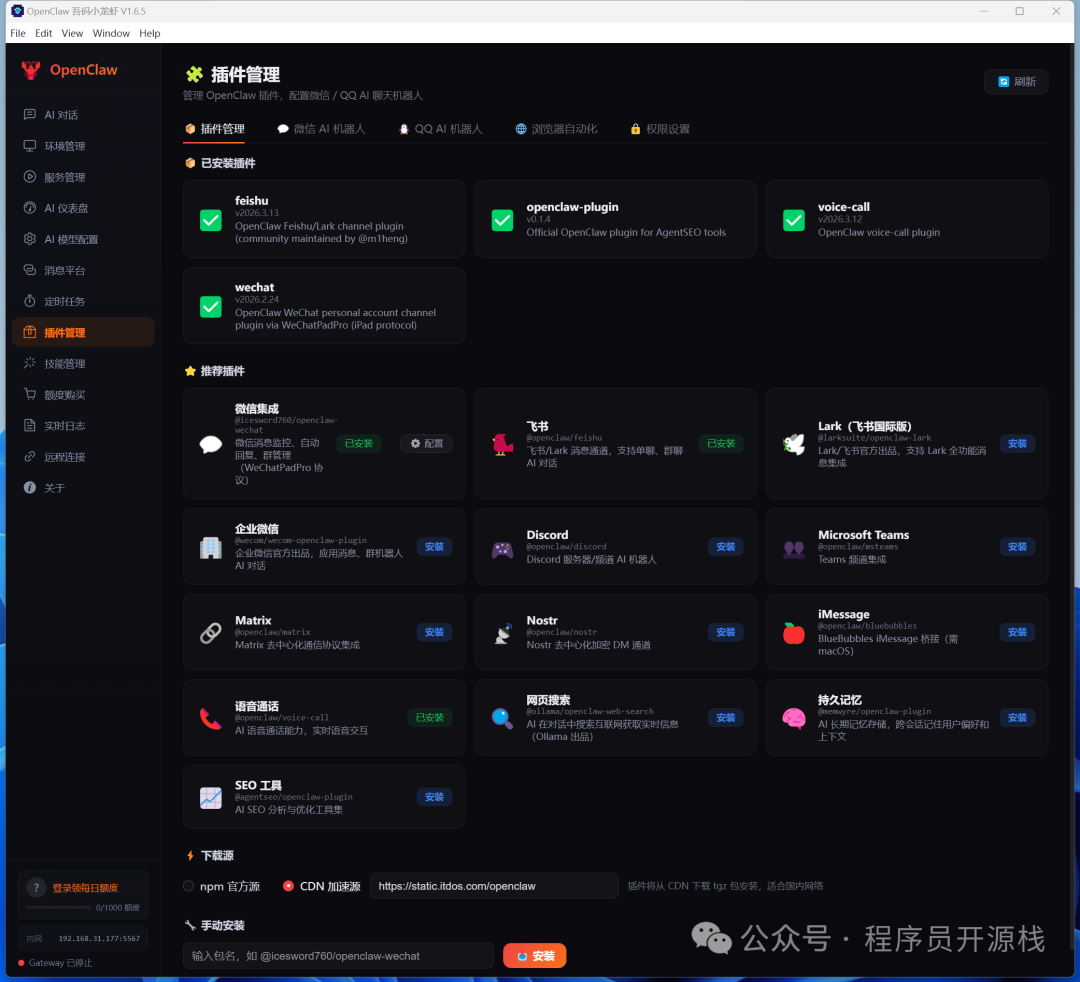
Task: Open the Window menu
Action: coord(110,33)
